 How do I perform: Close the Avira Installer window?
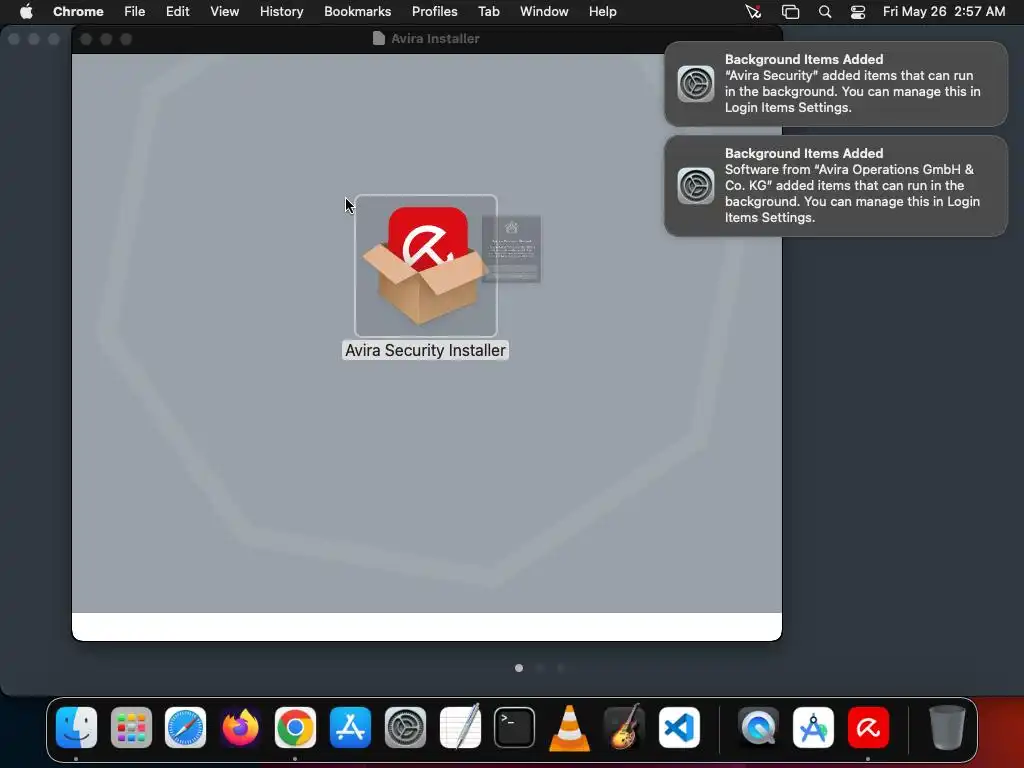click(86, 39)
